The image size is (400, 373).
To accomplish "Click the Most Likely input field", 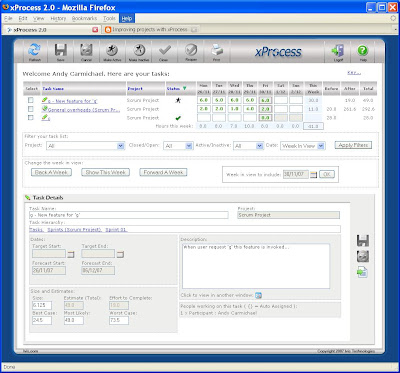I will pos(73,321).
